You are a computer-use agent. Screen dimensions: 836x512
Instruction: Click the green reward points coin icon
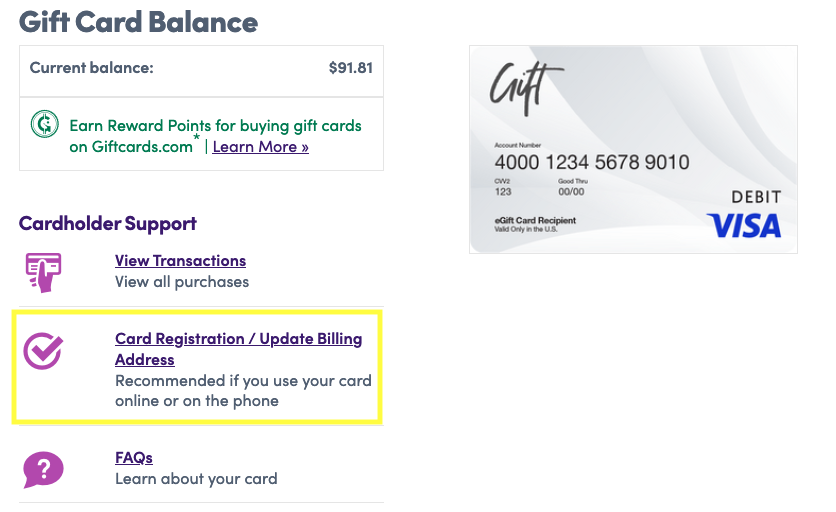44,124
